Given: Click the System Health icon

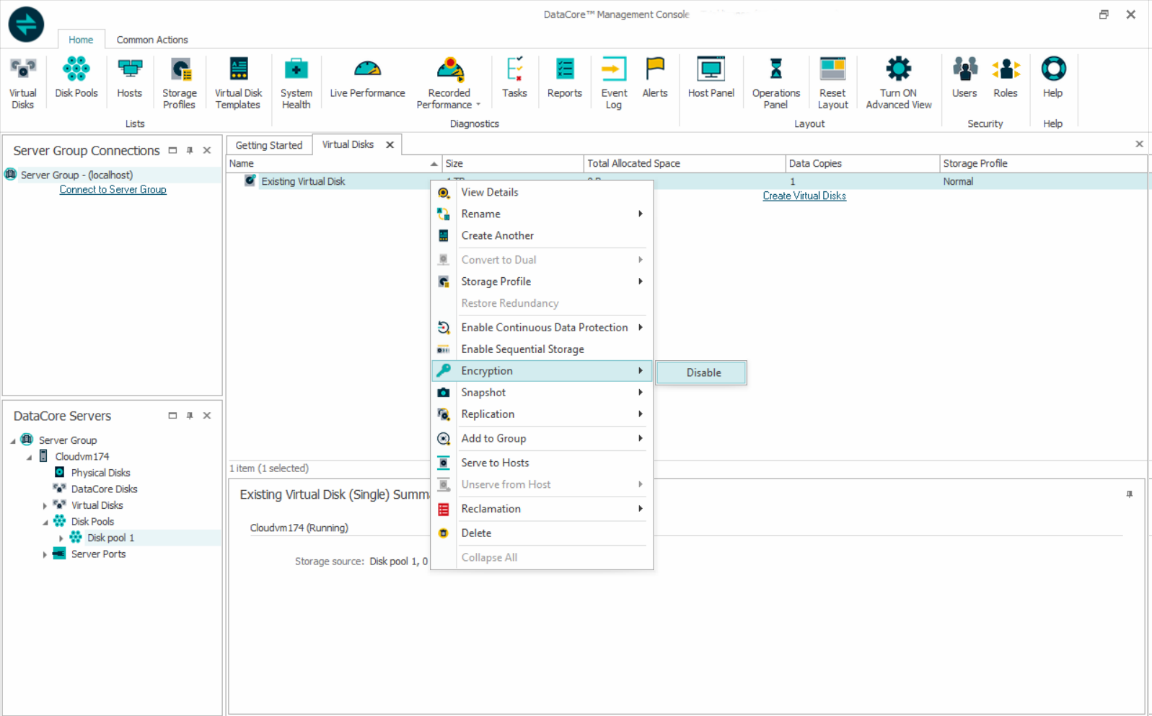Looking at the screenshot, I should click(x=296, y=80).
